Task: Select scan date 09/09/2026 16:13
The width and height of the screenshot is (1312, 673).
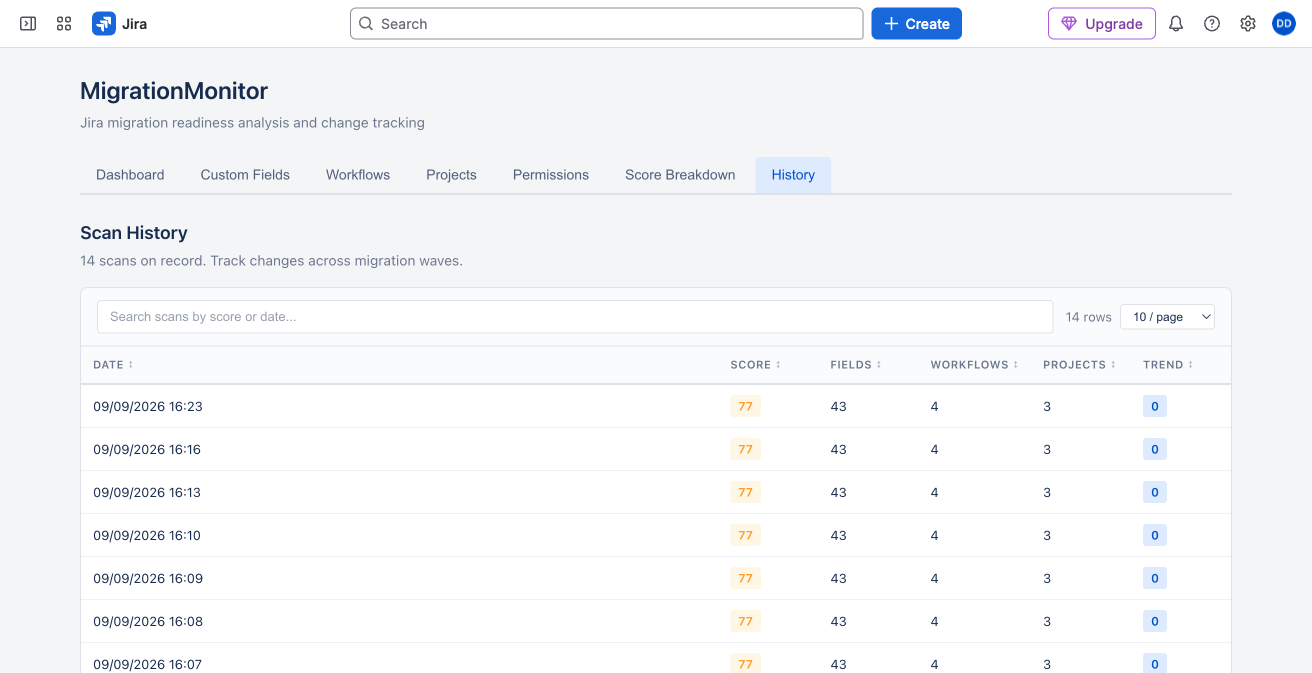Action: point(147,493)
